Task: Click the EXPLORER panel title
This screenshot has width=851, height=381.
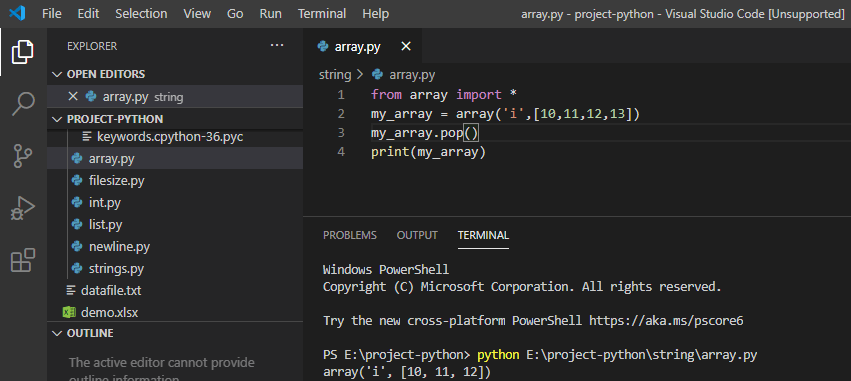Action: 92,46
